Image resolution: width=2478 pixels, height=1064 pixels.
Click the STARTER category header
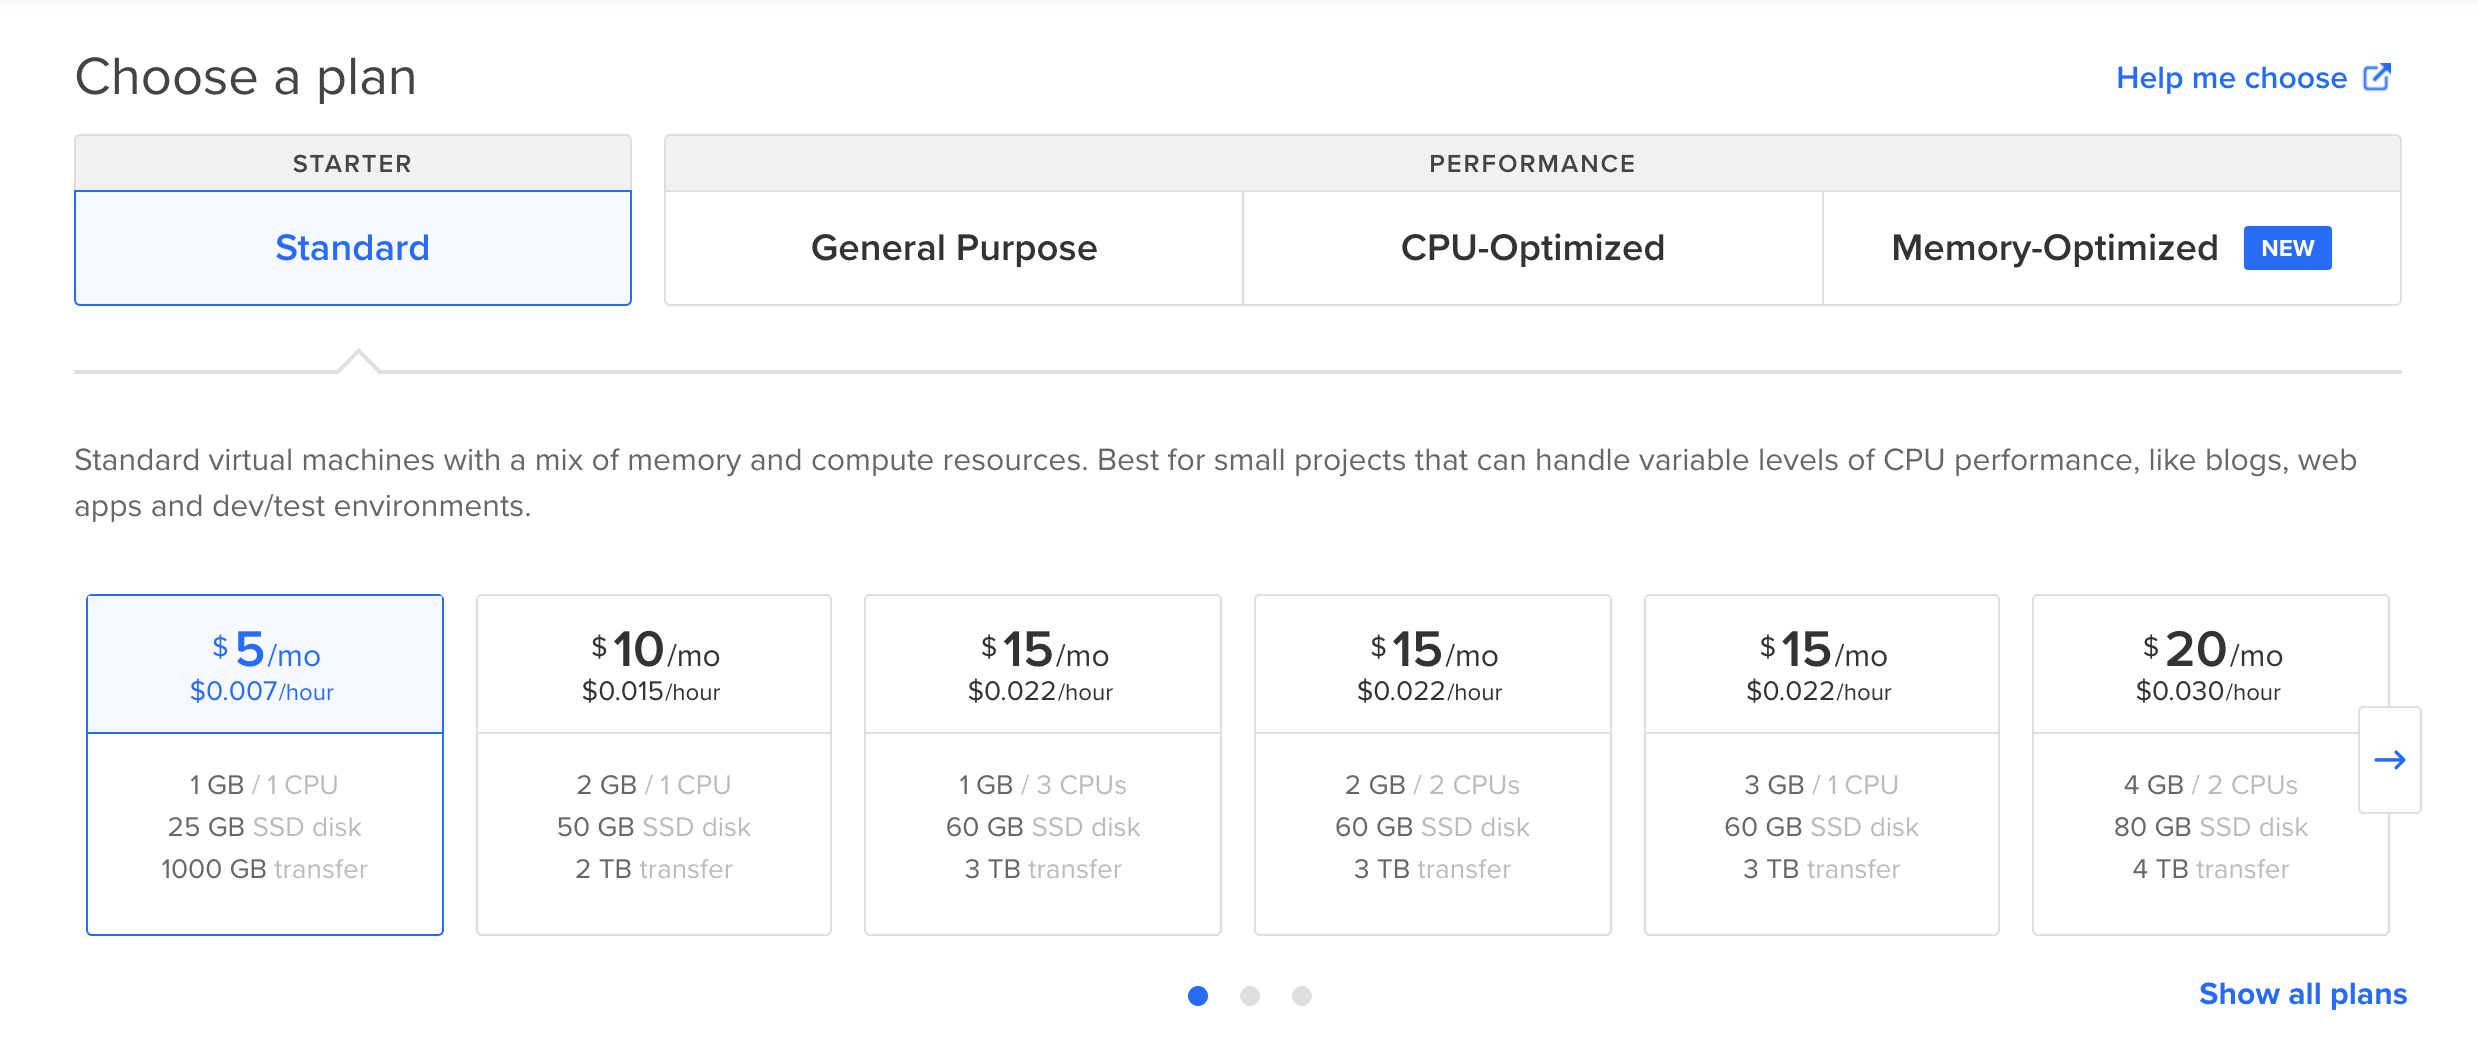point(352,164)
